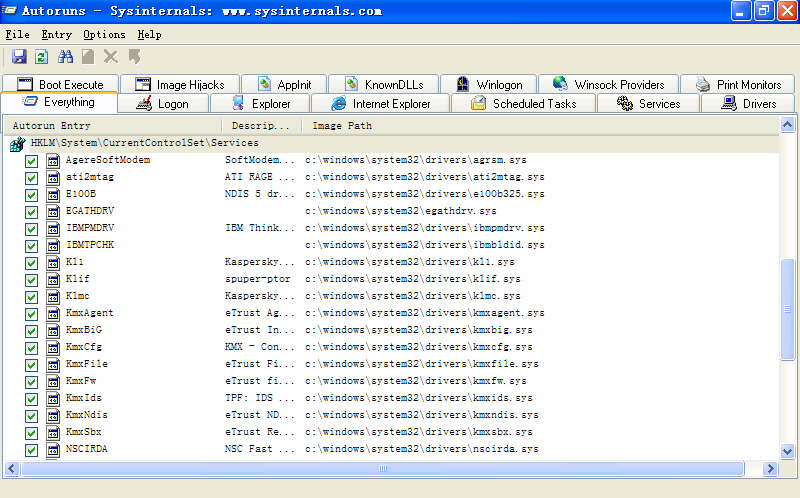The height and width of the screenshot is (498, 800).
Task: Uncheck the KmxAgent entry checkbox
Action: (x=31, y=314)
